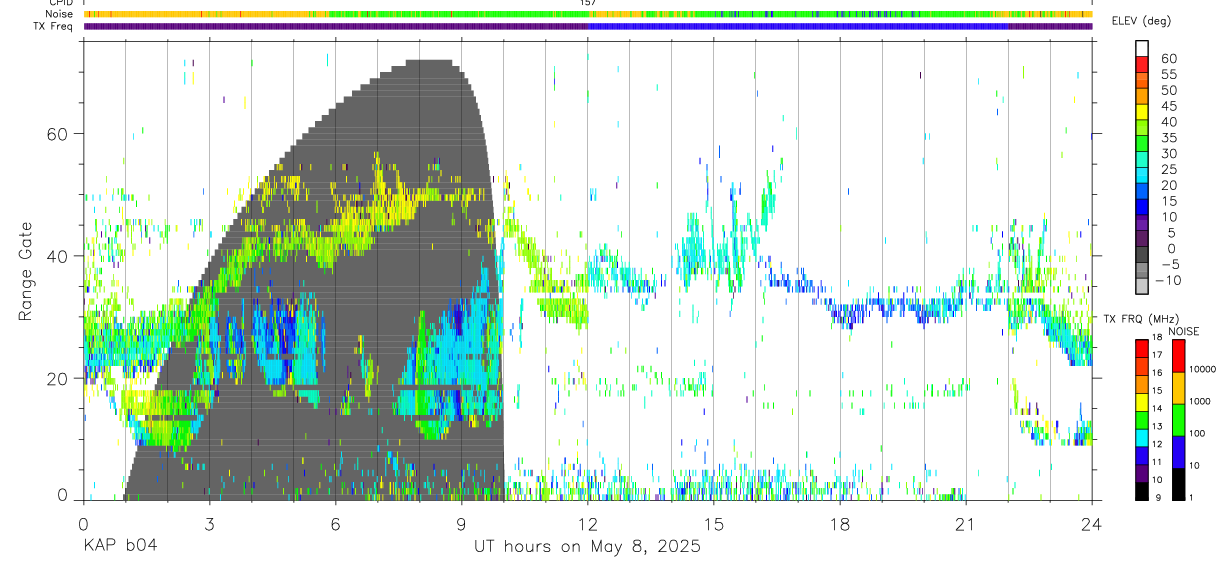The image size is (1228, 567).
Task: Click the 'Noise' strip label at top
Action: (x=60, y=14)
